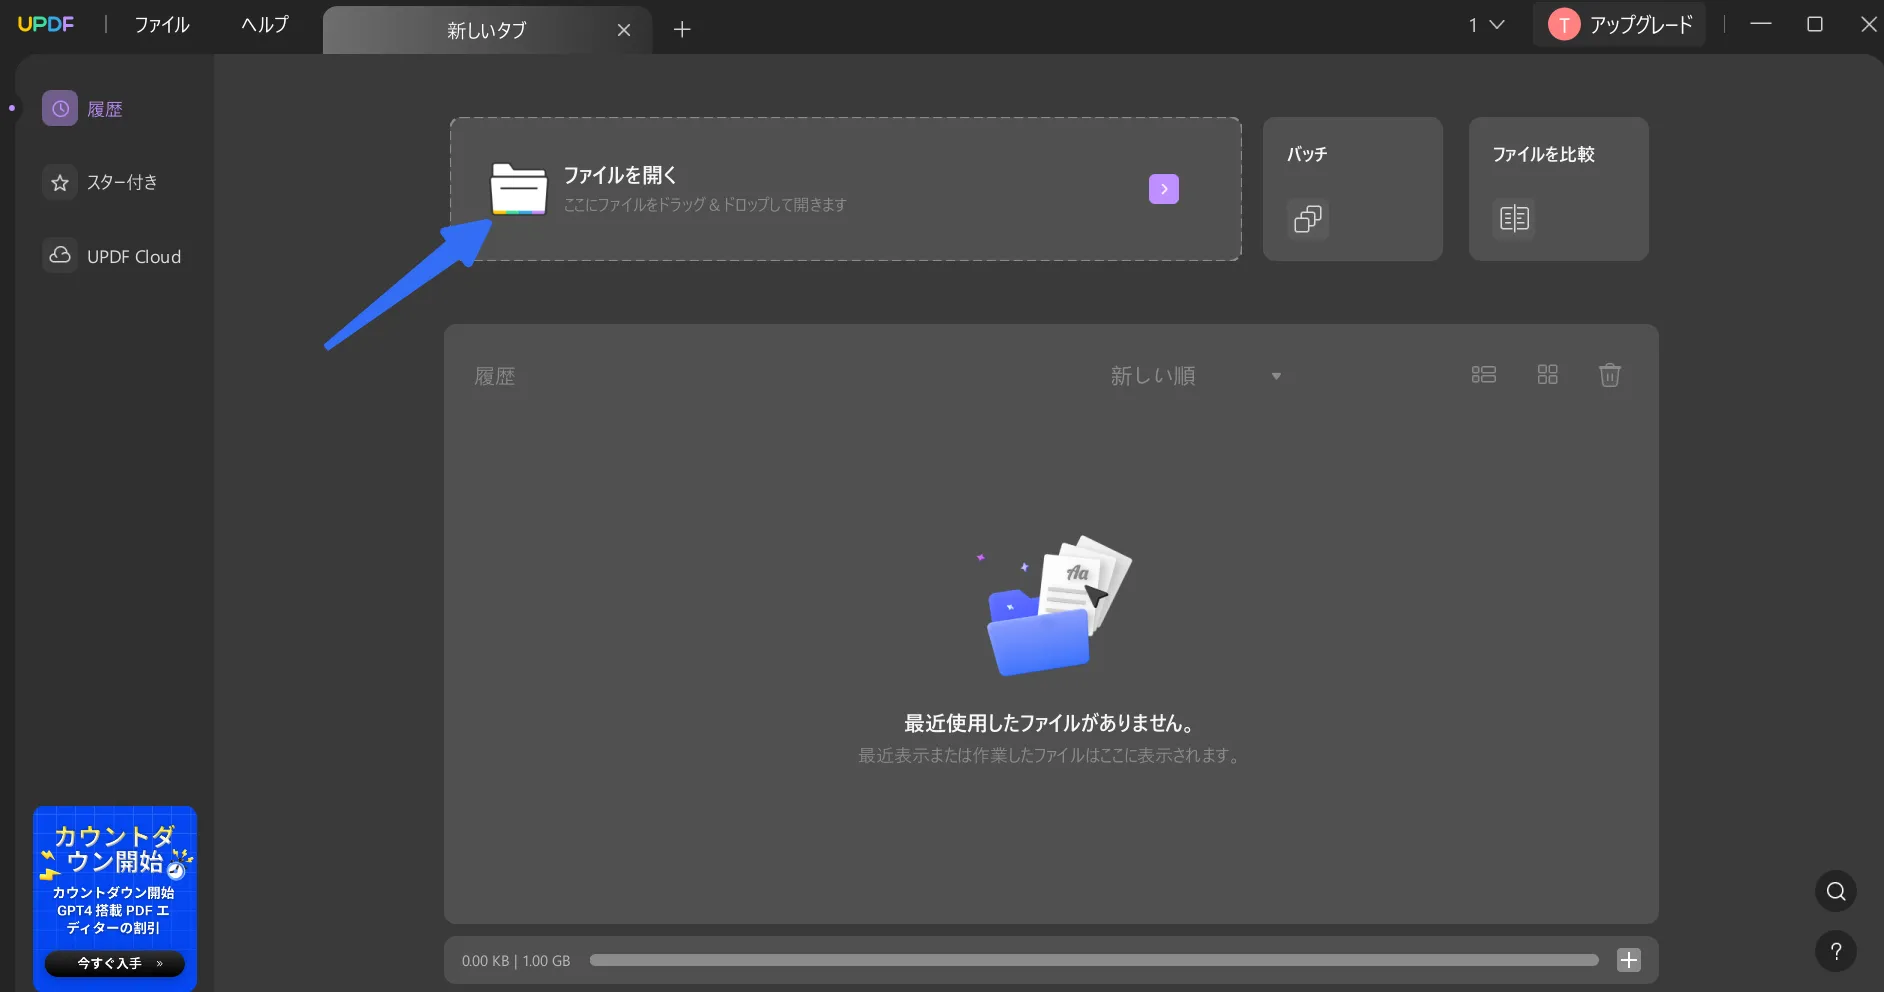Minimize the UPDF window
Image resolution: width=1884 pixels, height=992 pixels.
1761,24
